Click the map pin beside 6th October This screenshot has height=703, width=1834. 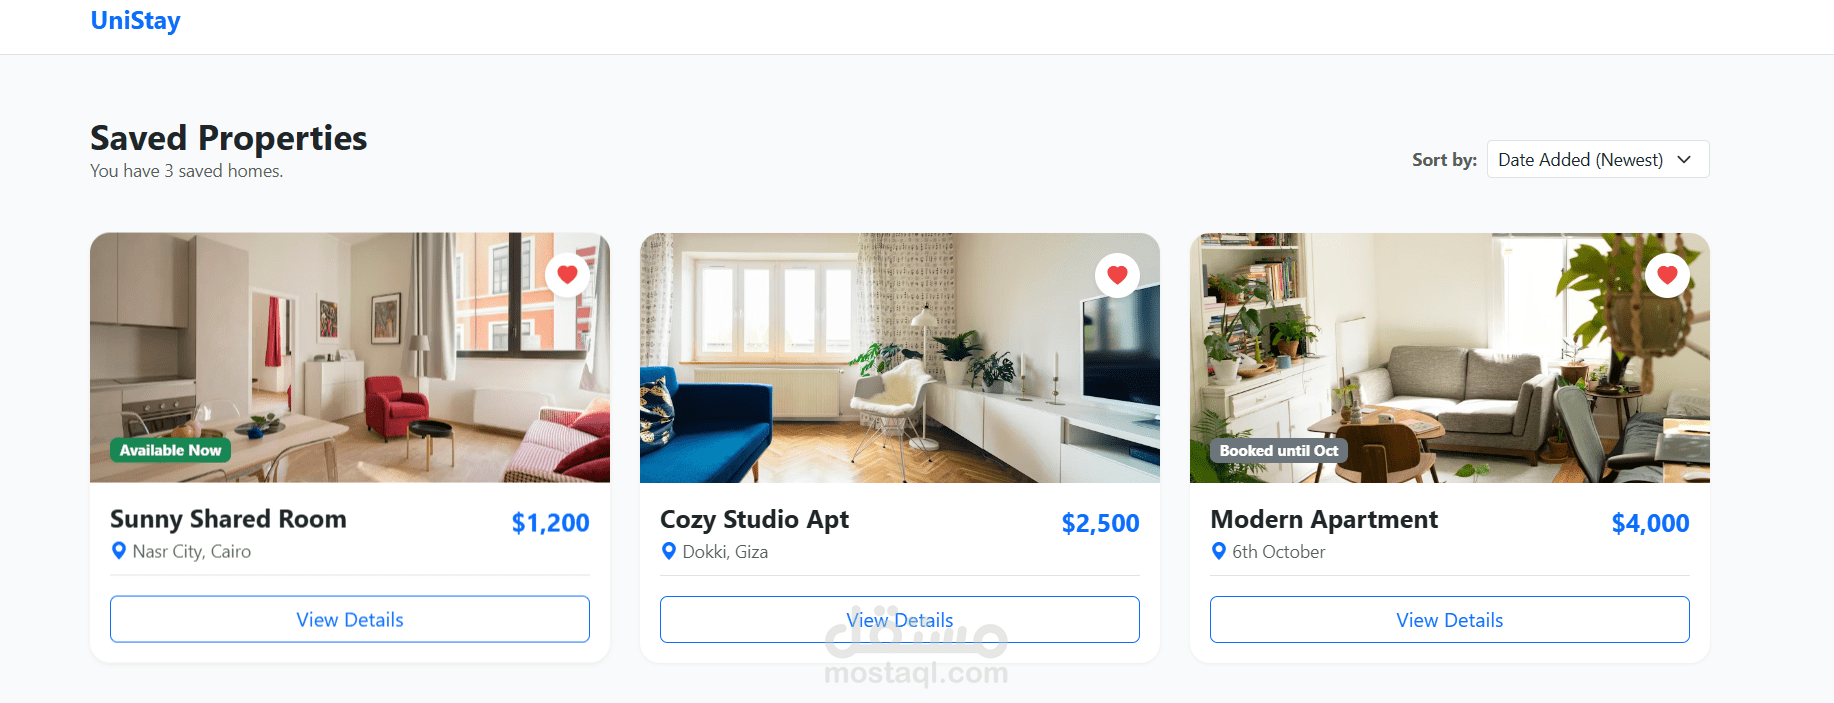(1219, 551)
